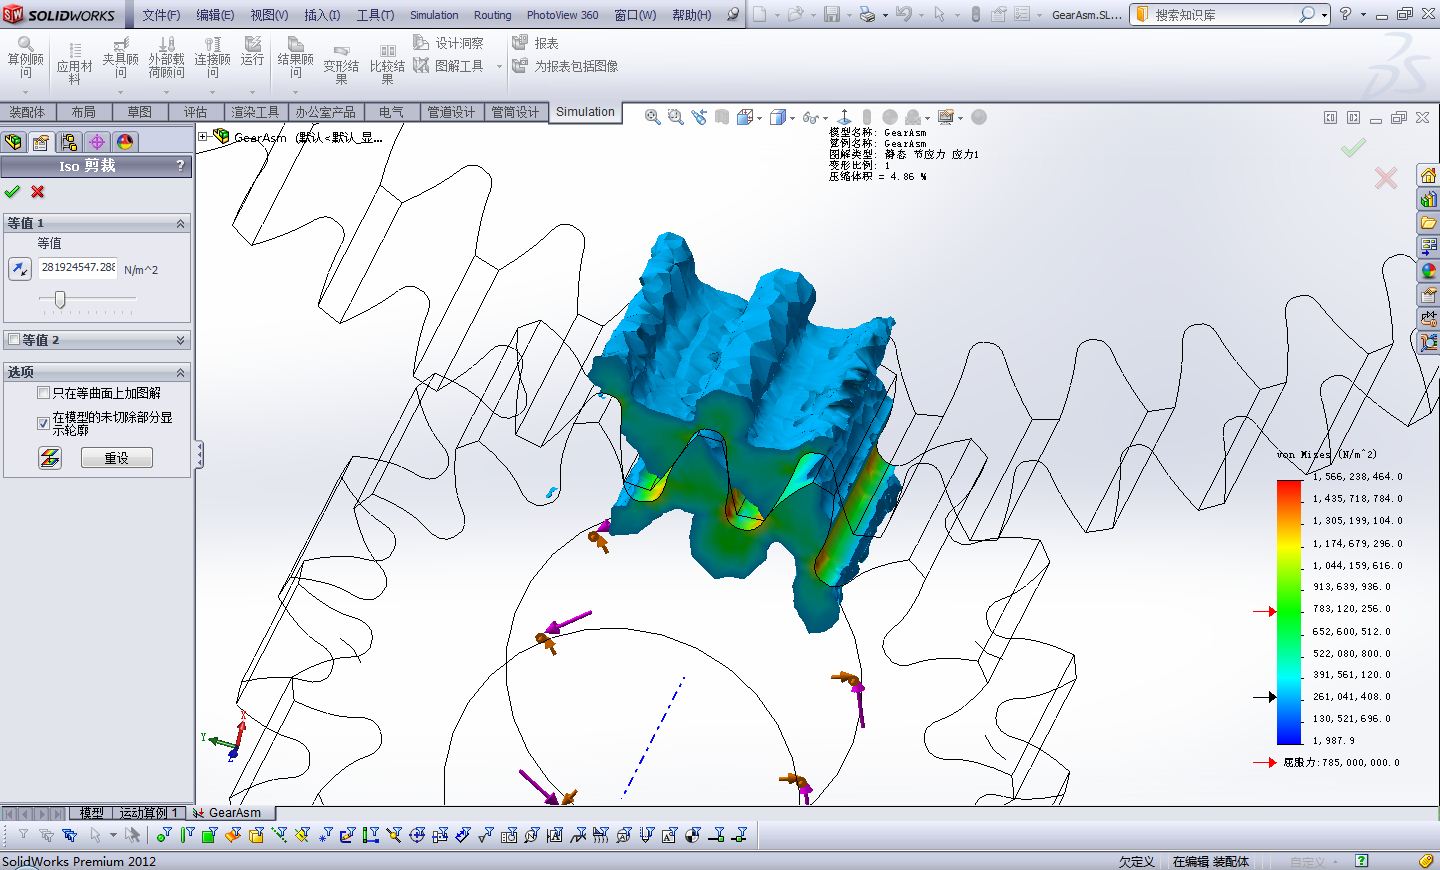Click the filter vertices icon in the bottom toolbar

(x=163, y=835)
